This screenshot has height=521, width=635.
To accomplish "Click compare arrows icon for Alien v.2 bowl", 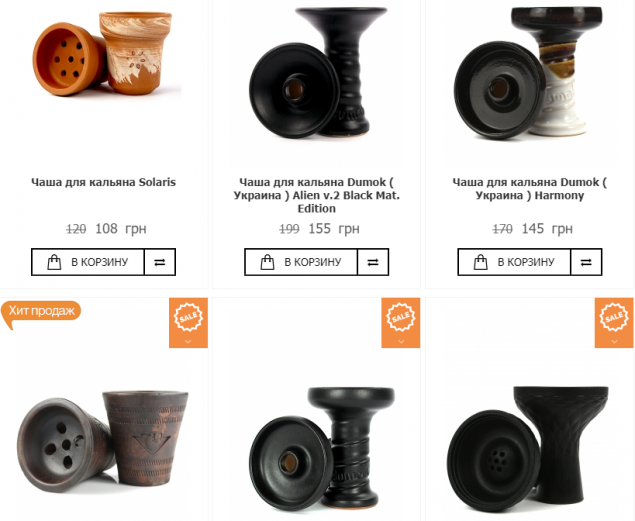I will click(373, 262).
